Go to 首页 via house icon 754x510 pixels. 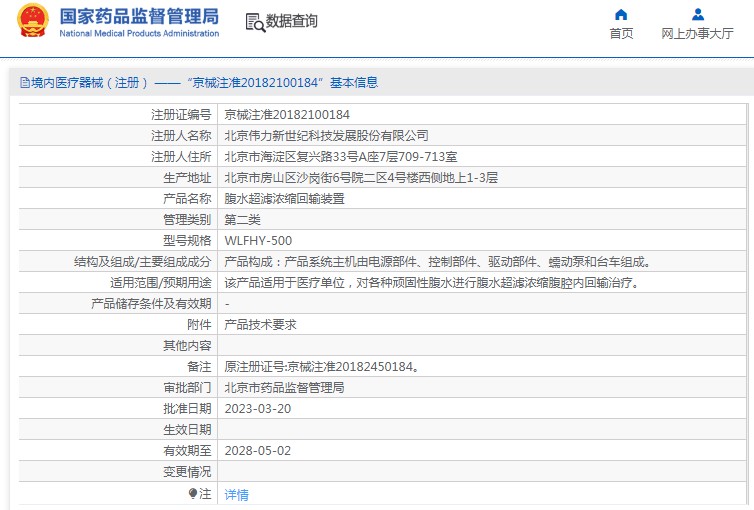pyautogui.click(x=621, y=15)
